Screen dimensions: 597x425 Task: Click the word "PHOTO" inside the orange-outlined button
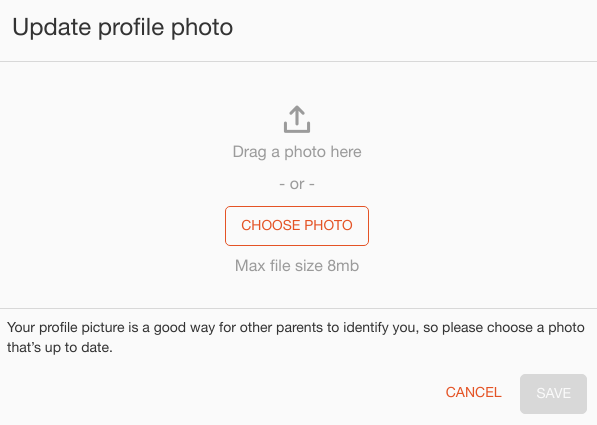[328, 225]
